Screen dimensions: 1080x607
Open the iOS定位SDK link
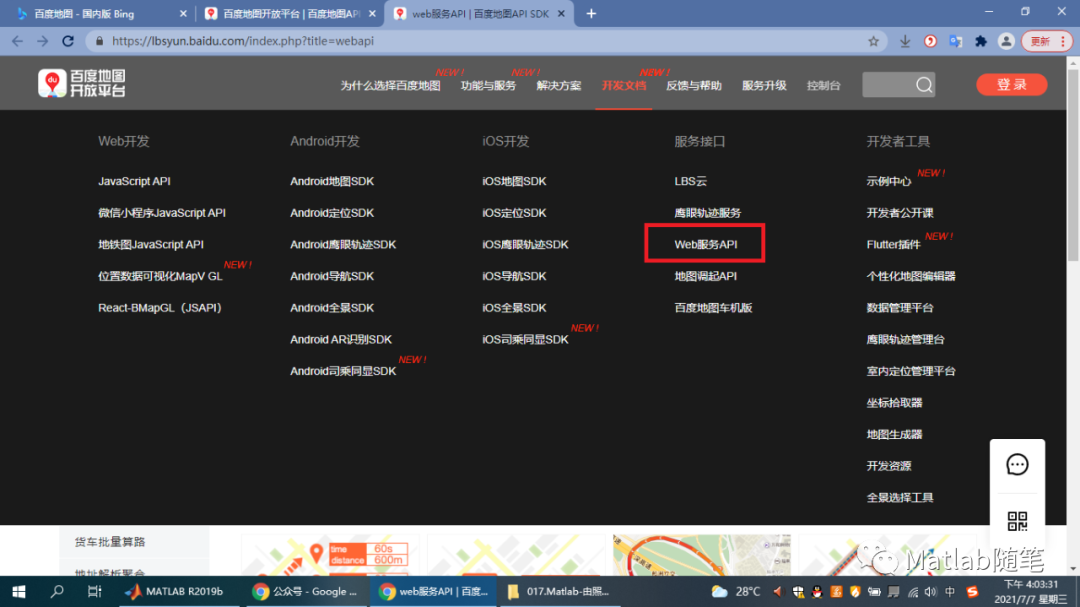coord(515,213)
